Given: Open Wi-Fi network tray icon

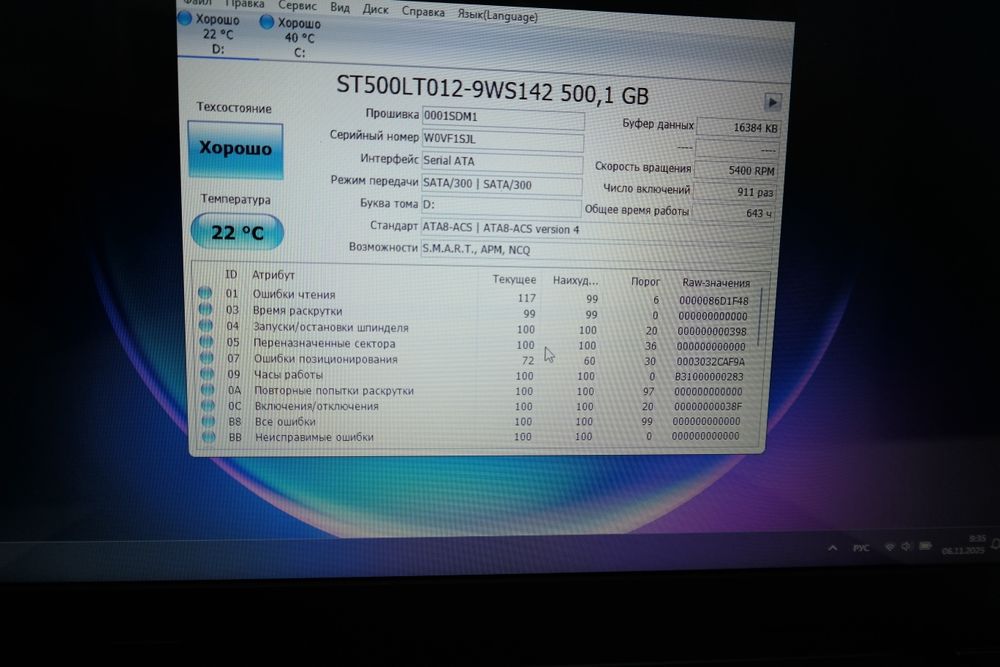Looking at the screenshot, I should pos(889,547).
